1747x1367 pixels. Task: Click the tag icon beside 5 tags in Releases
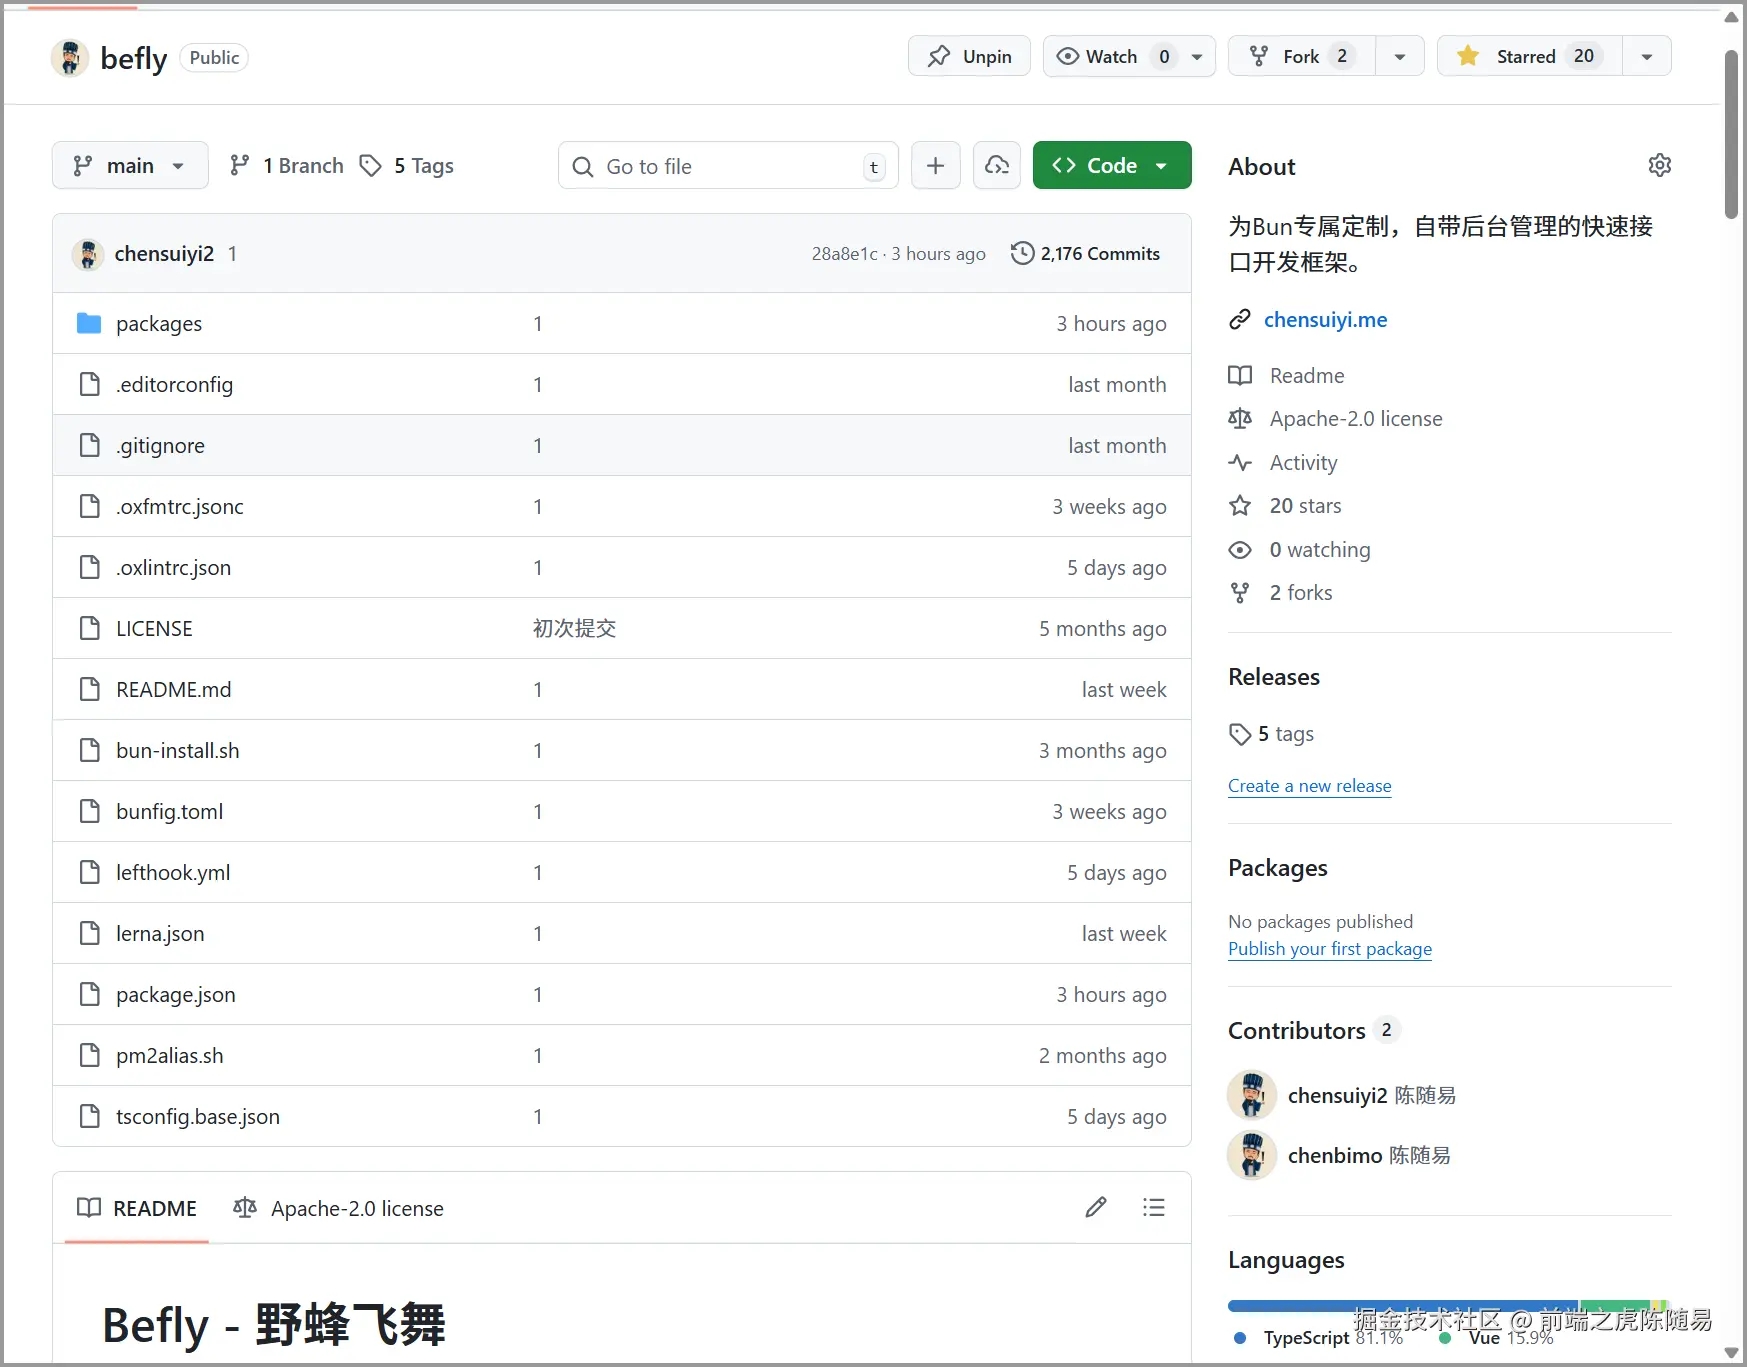[x=1240, y=734]
